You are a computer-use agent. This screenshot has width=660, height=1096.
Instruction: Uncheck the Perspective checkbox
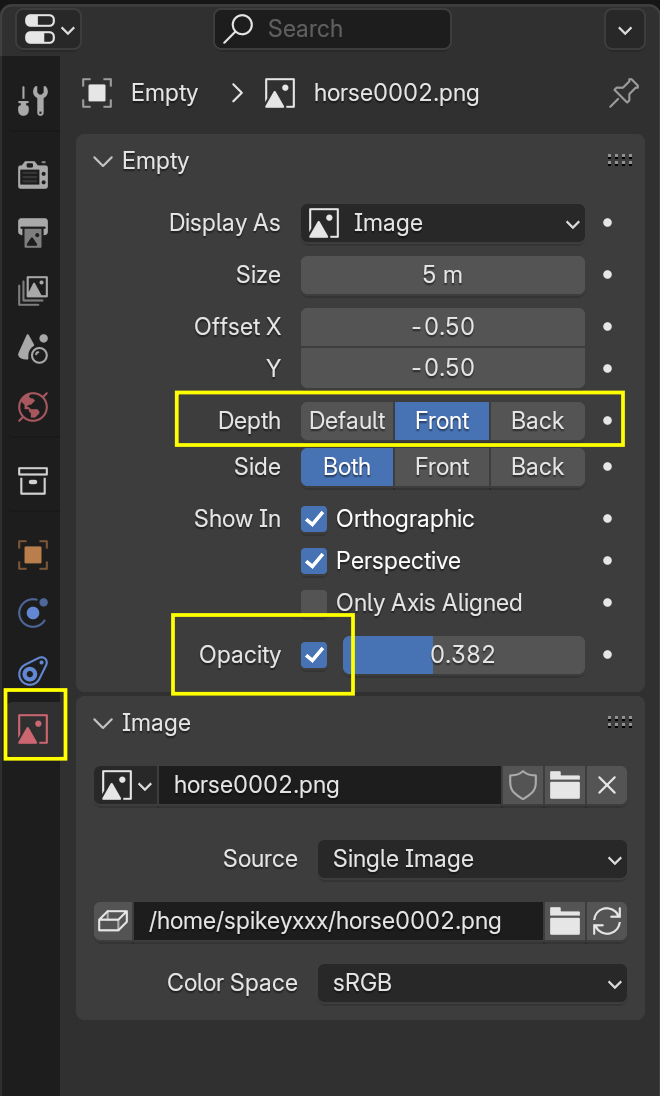click(x=314, y=561)
